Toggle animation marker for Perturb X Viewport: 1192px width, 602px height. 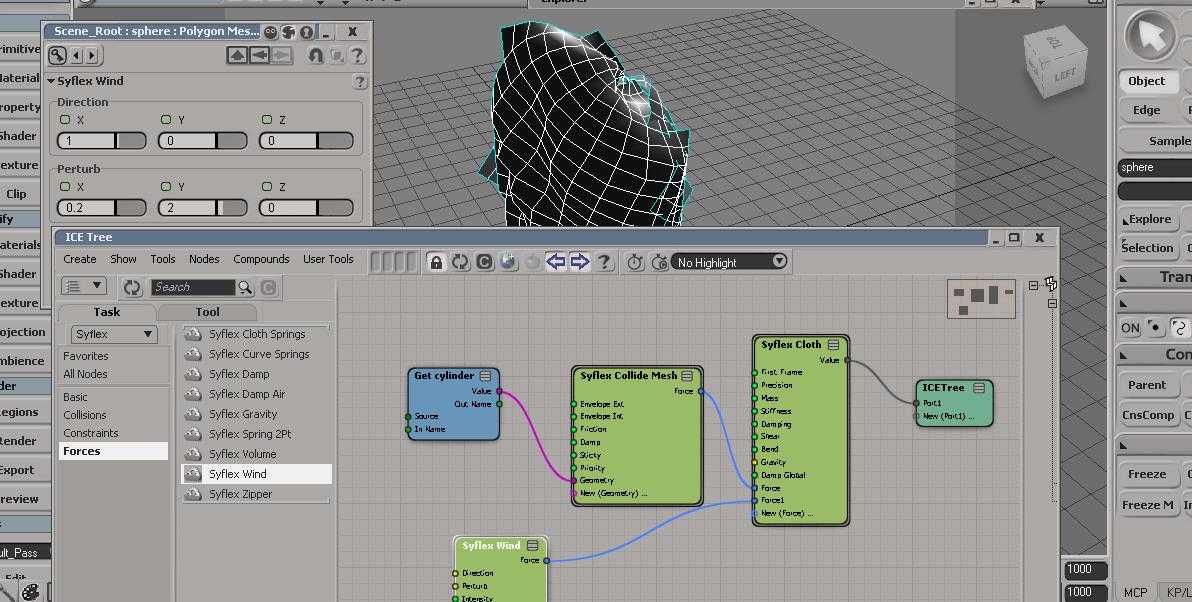[65, 187]
